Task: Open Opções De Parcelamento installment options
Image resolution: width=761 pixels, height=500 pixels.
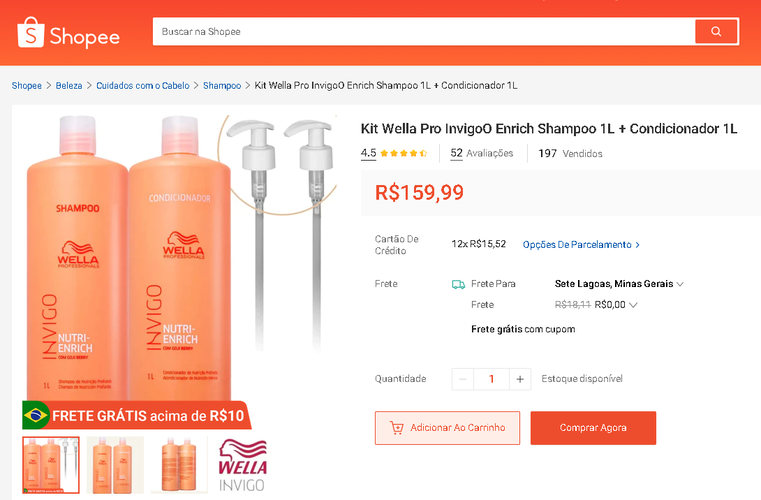Action: click(x=581, y=245)
